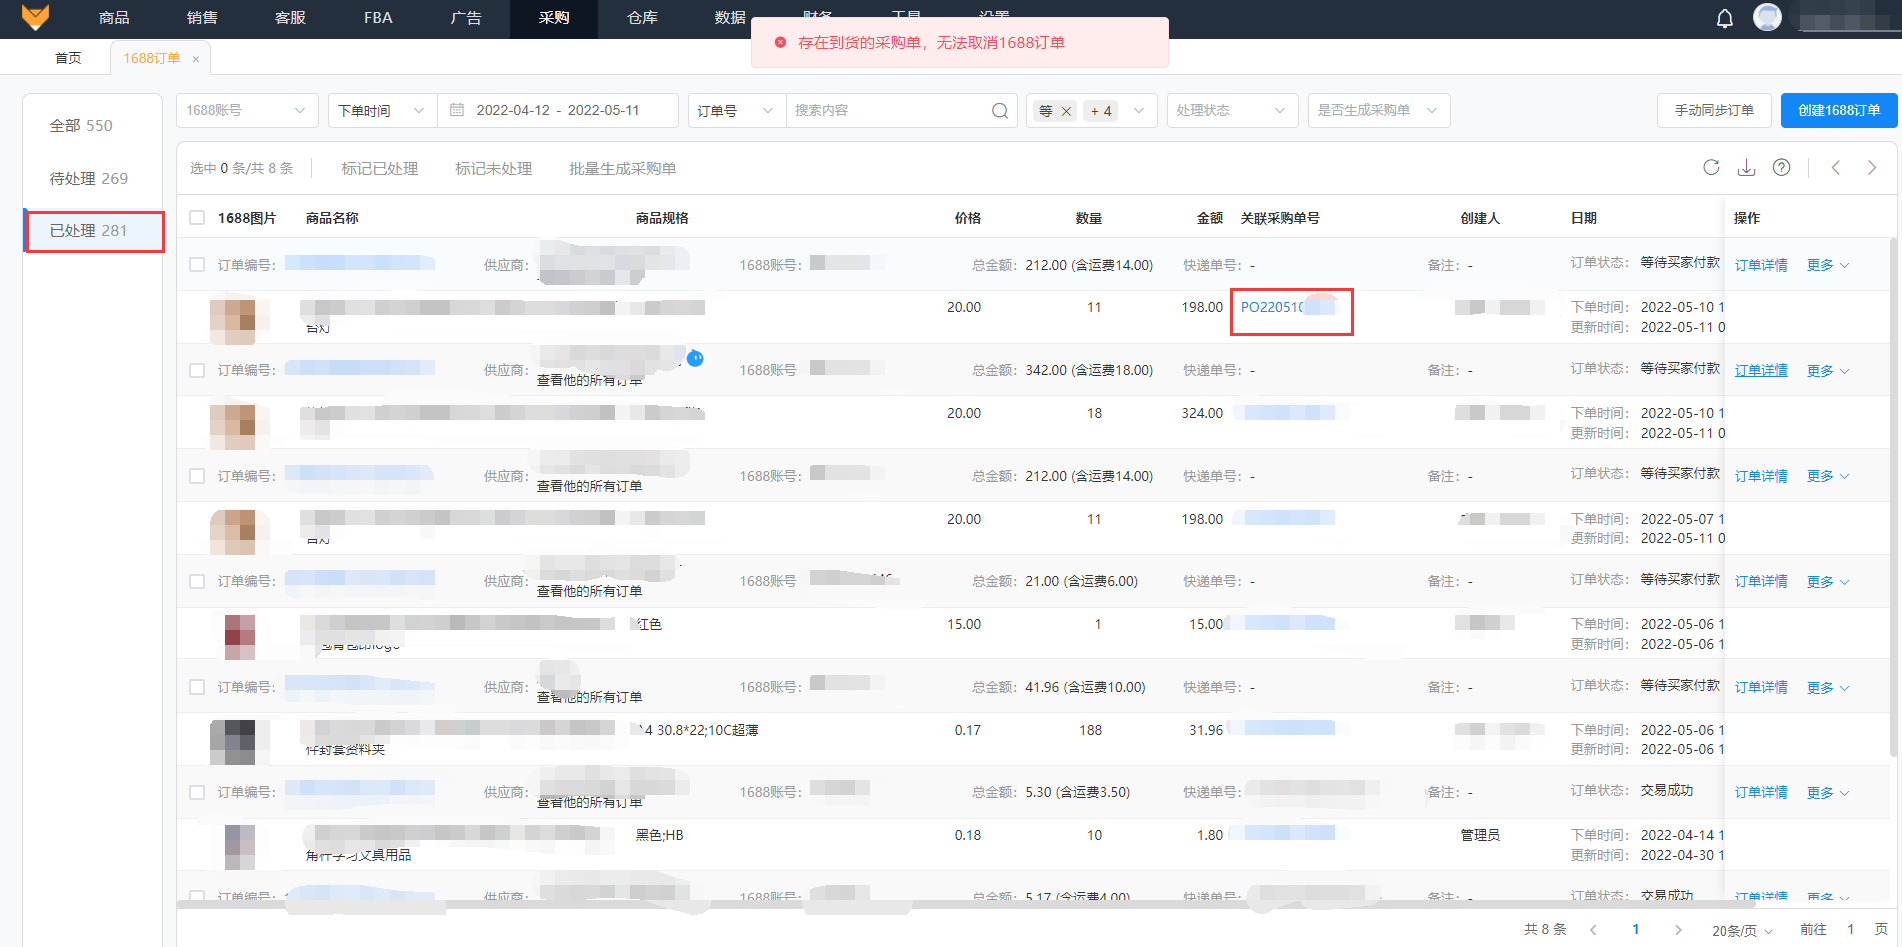Tick the checkbox for the 342.00 order

(197, 370)
